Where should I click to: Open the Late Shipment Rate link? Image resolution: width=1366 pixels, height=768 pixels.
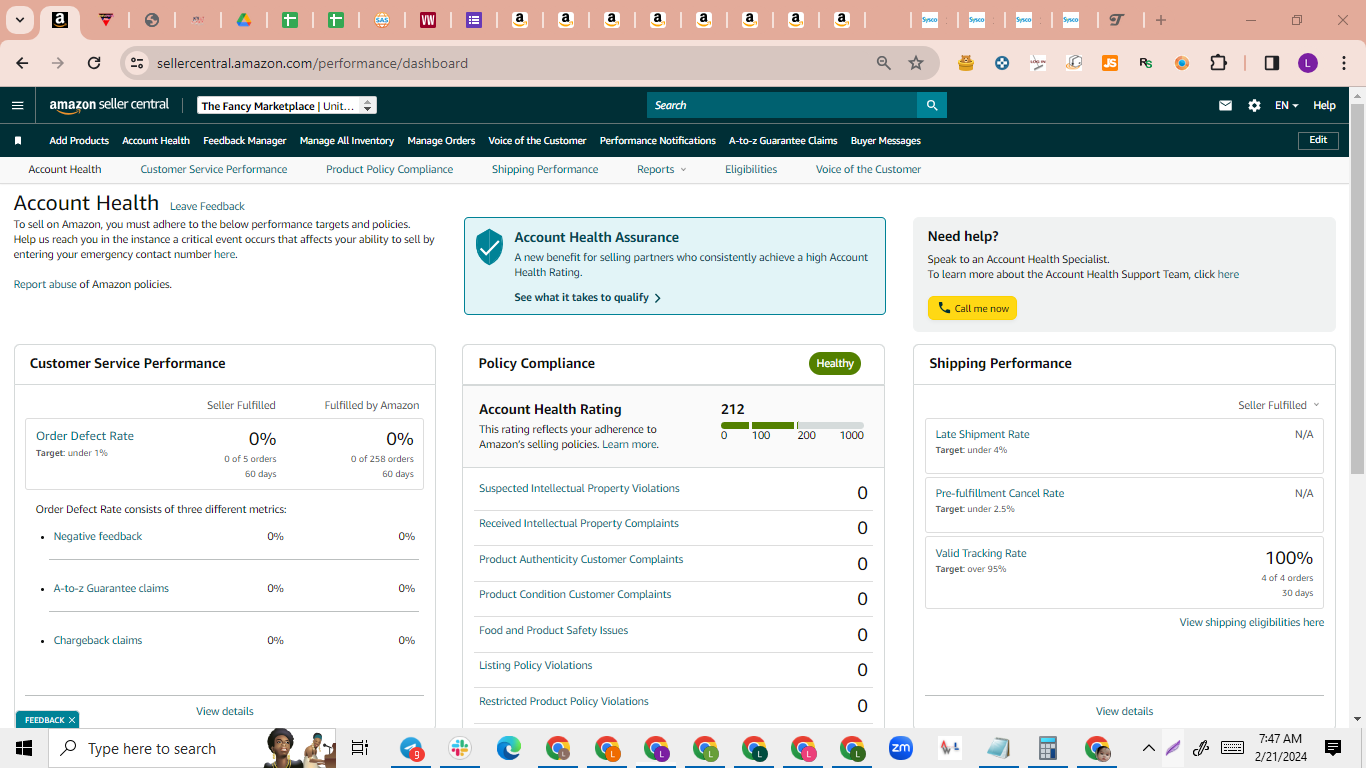click(982, 435)
